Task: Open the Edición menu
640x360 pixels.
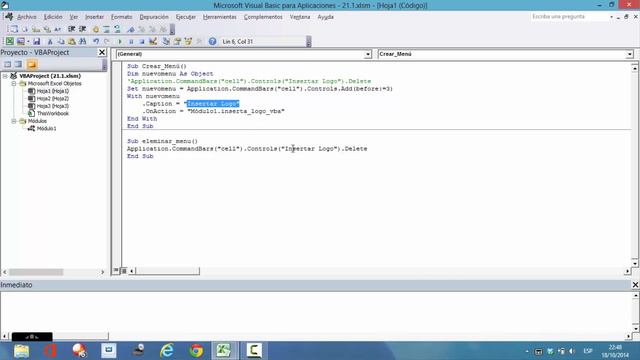Action: point(53,17)
